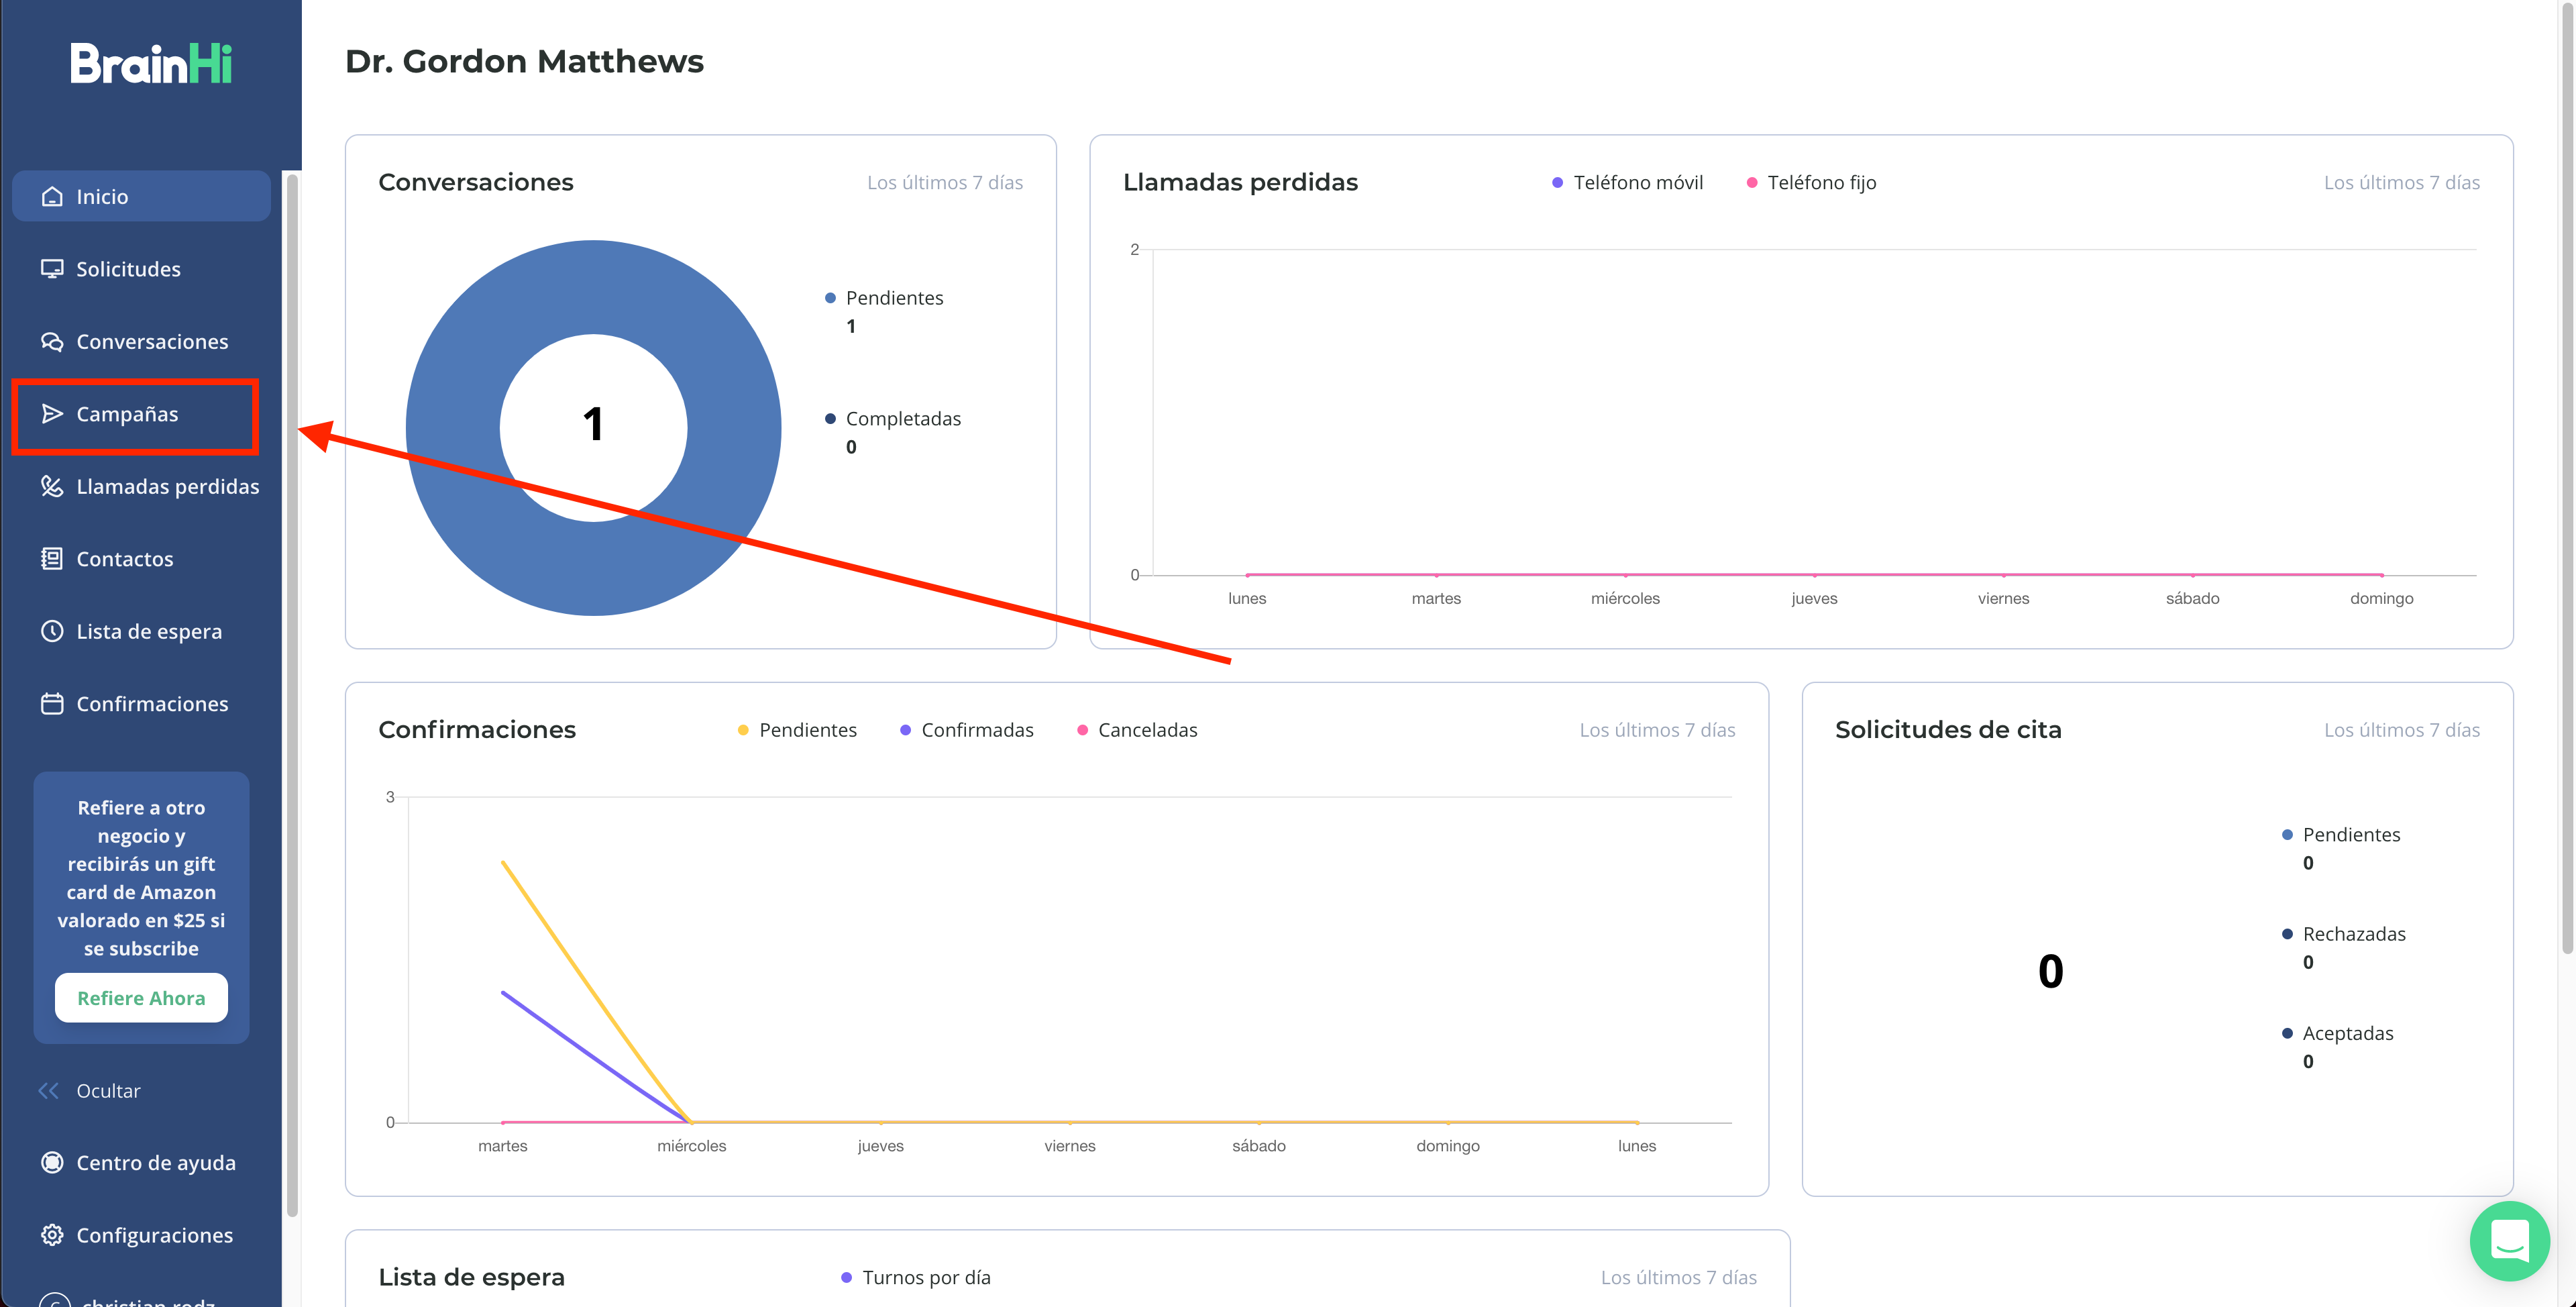Click the Refiere Ahora button
2576x1307 pixels.
pos(141,998)
